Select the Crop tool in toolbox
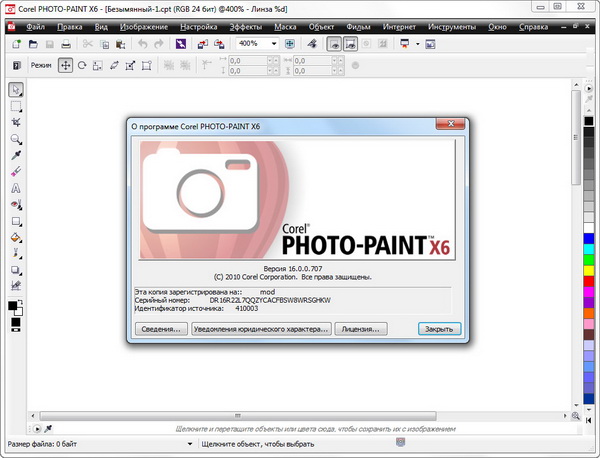 (16, 122)
